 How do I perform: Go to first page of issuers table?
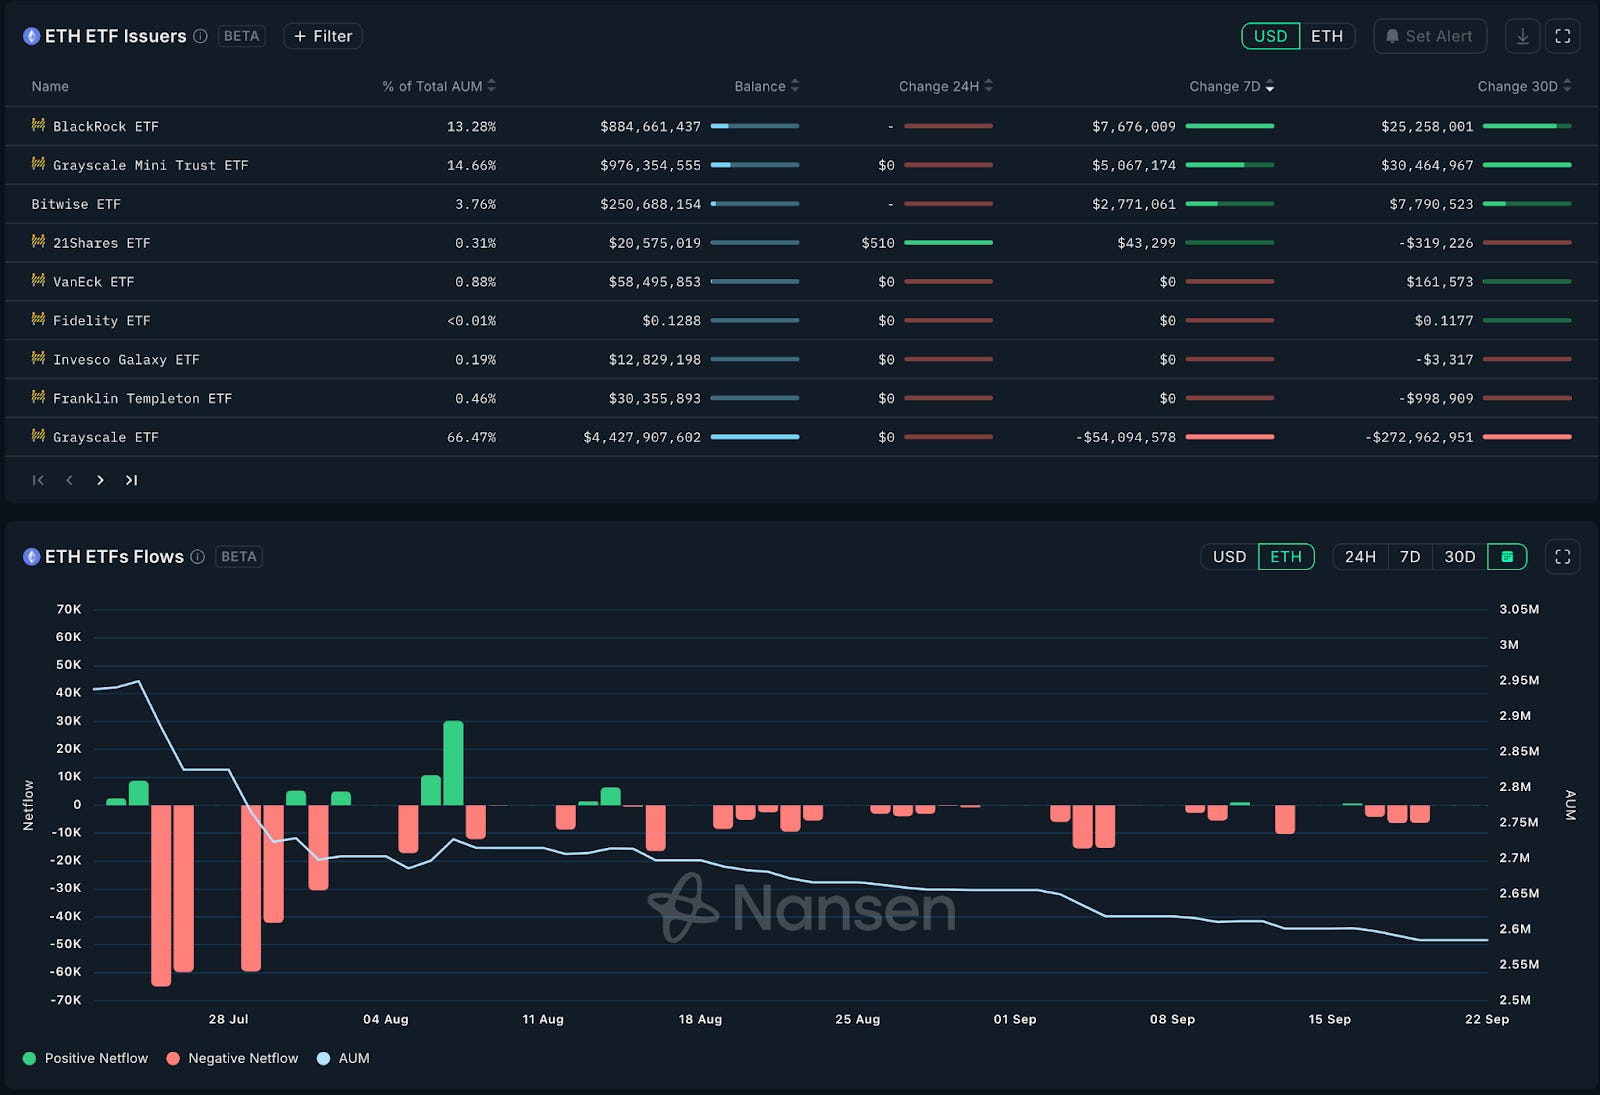(38, 480)
